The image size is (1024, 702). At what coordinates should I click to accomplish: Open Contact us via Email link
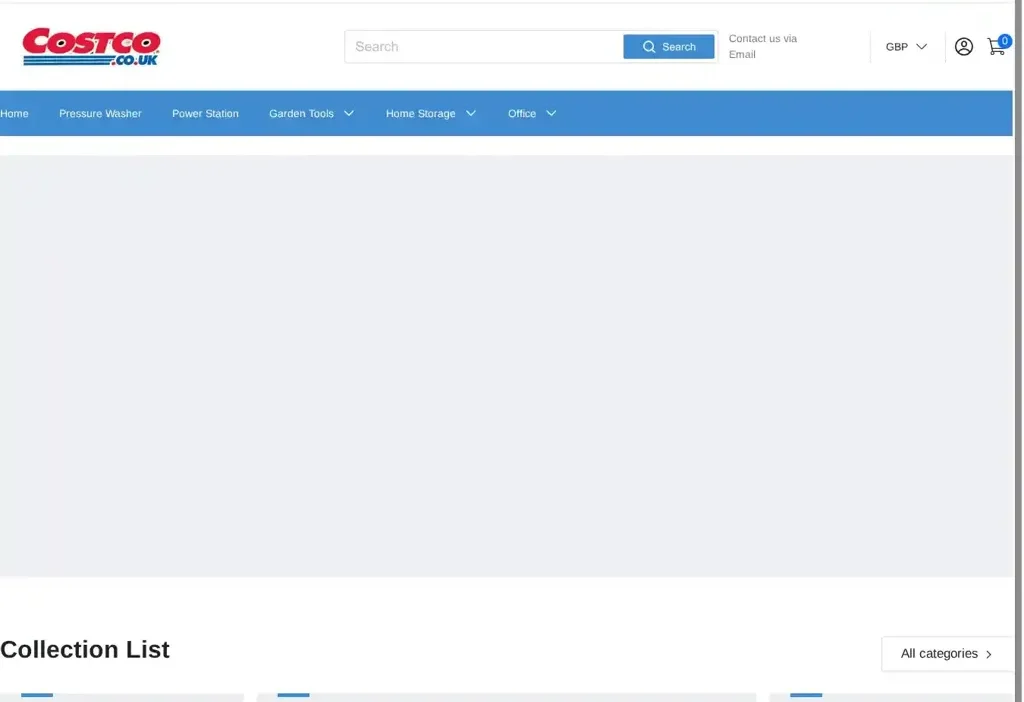click(762, 46)
